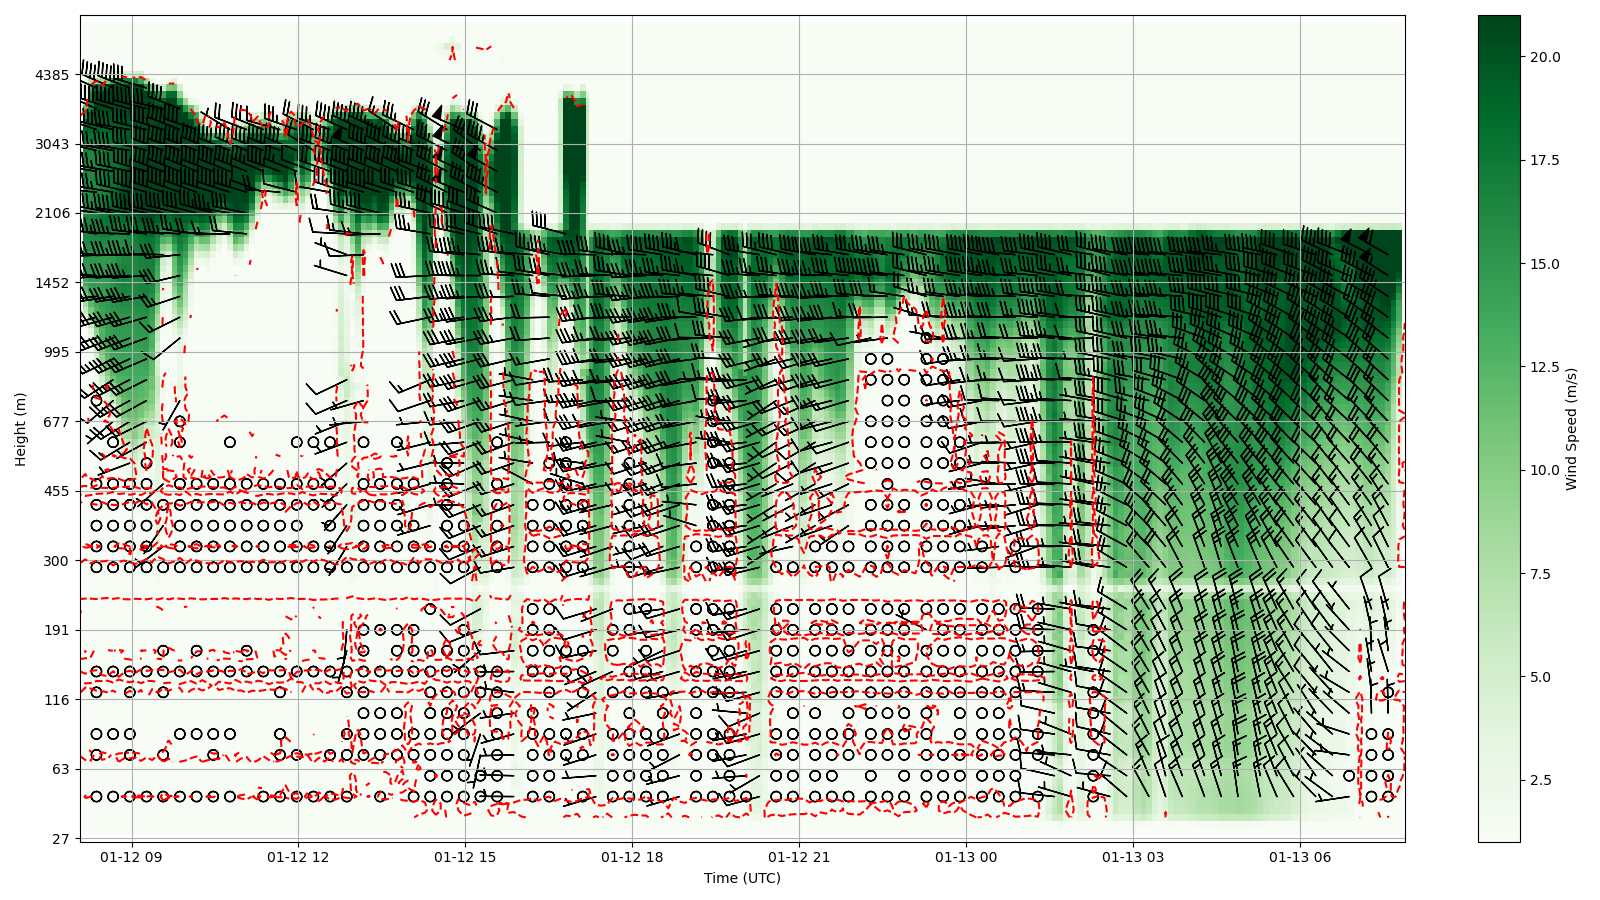Select the 300 height tick label
1600x900 pixels.
pyautogui.click(x=56, y=561)
